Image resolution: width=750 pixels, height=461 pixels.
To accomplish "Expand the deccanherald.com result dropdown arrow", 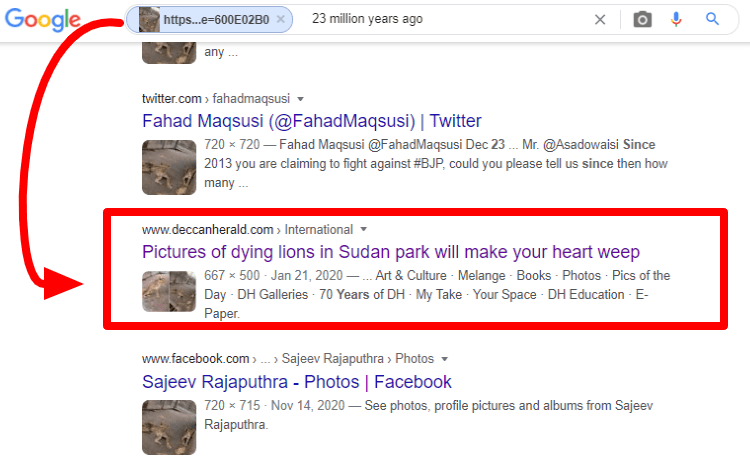I will point(364,229).
